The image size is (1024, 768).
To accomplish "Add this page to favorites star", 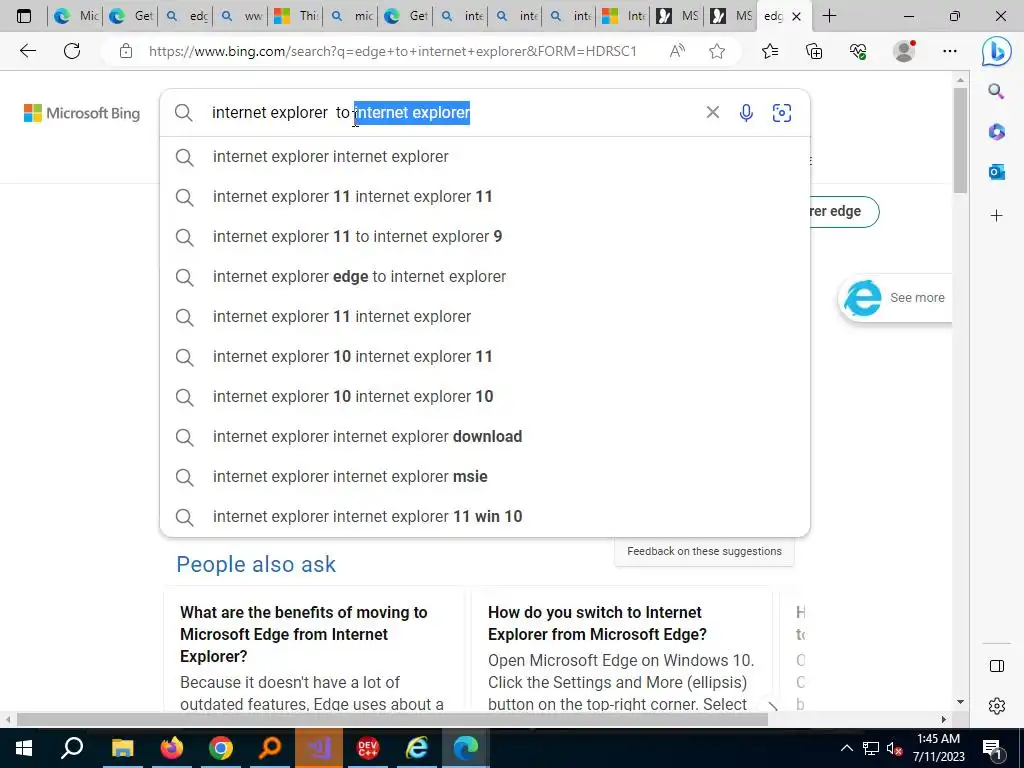I will click(717, 51).
